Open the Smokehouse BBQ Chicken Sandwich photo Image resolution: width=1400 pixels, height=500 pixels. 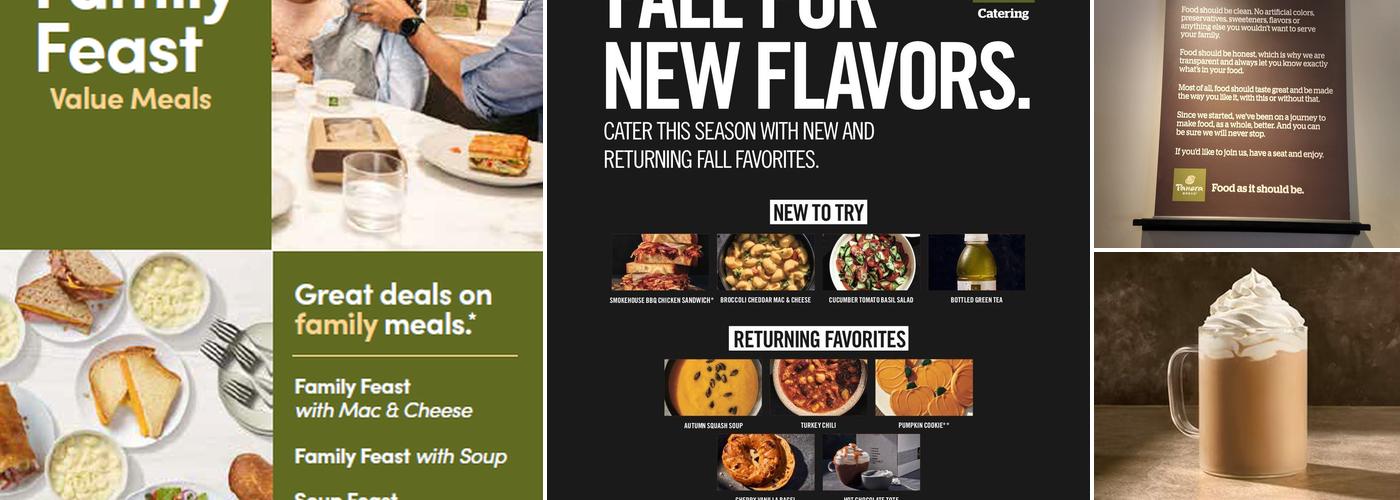point(660,262)
